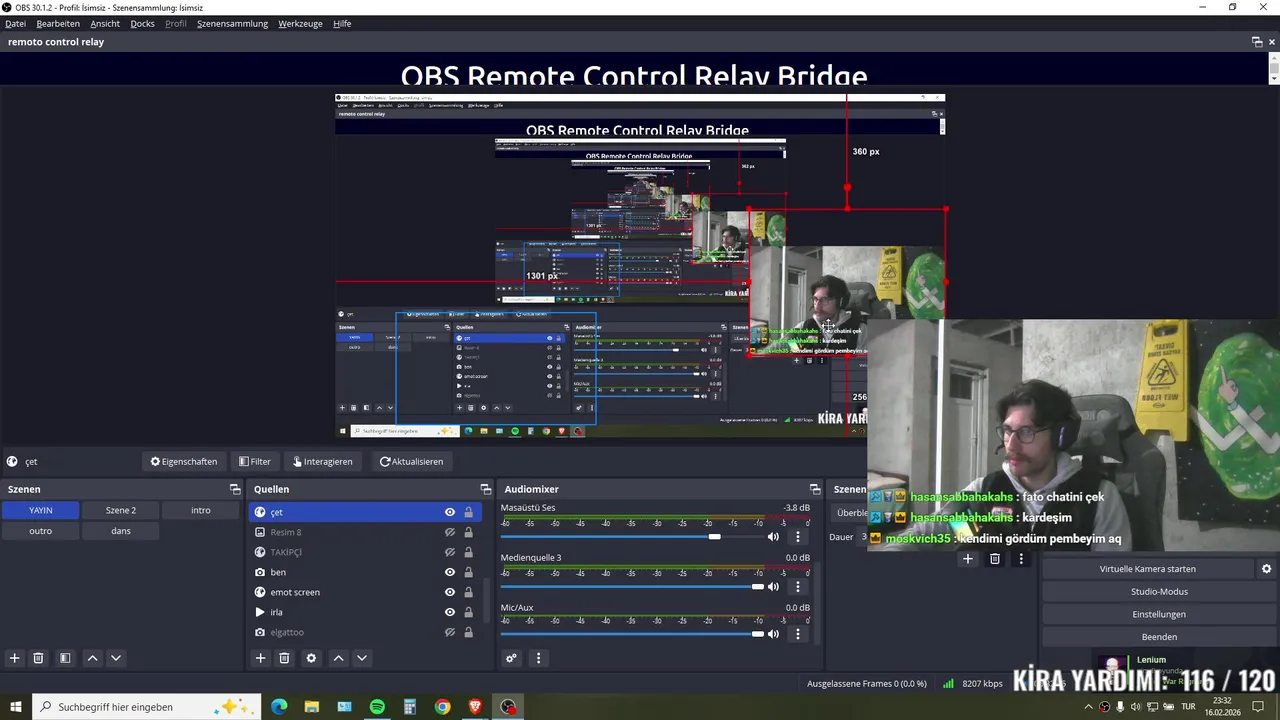This screenshot has width=1280, height=720.
Task: Open Medienquelle 3 three-dot options menu
Action: pos(797,586)
